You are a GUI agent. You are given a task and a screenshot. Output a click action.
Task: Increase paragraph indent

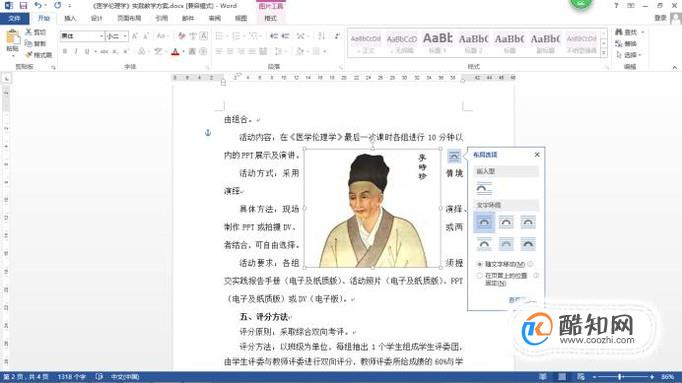[285, 36]
